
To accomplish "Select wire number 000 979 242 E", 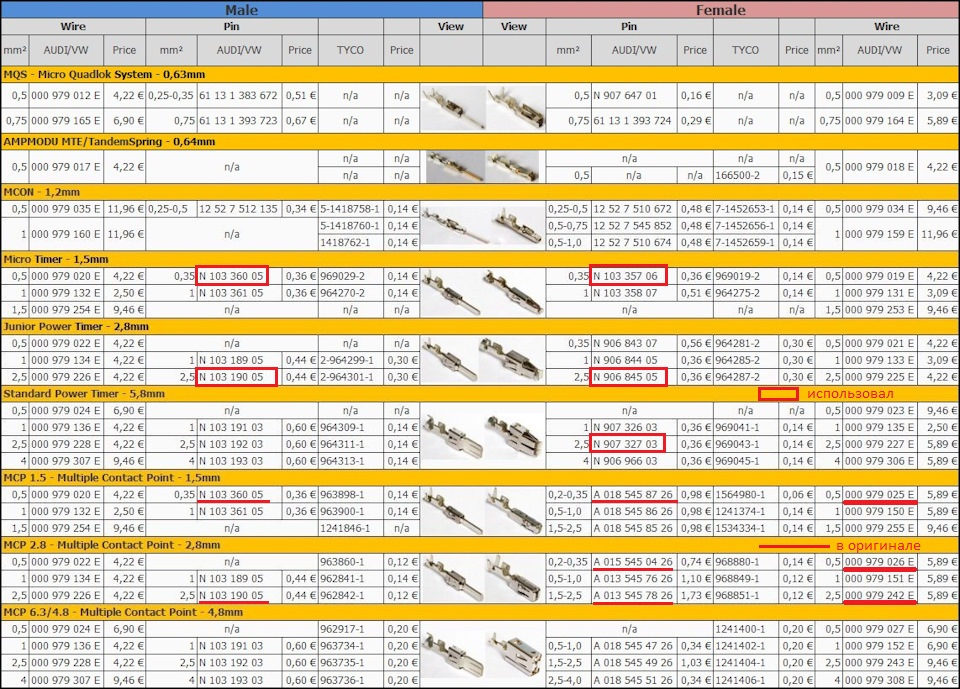I will click(879, 595).
